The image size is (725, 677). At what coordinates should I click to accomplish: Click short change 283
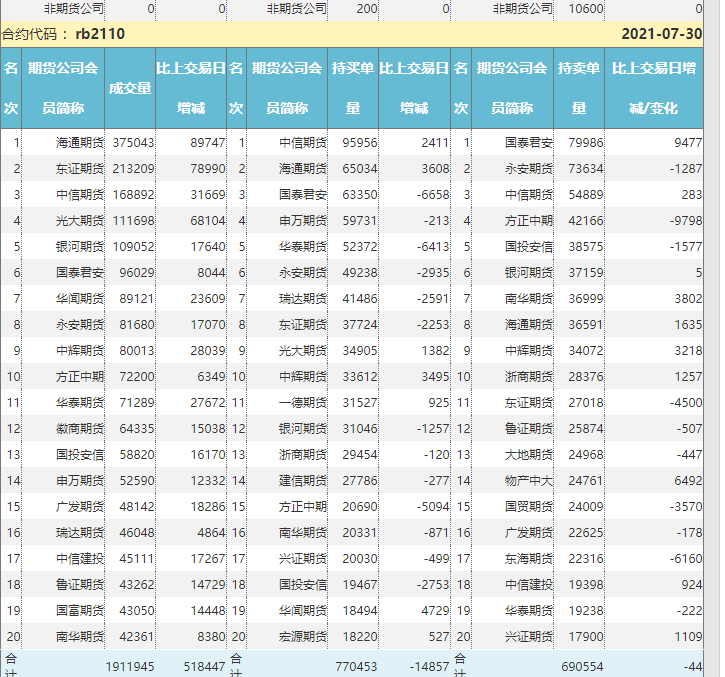[692, 195]
